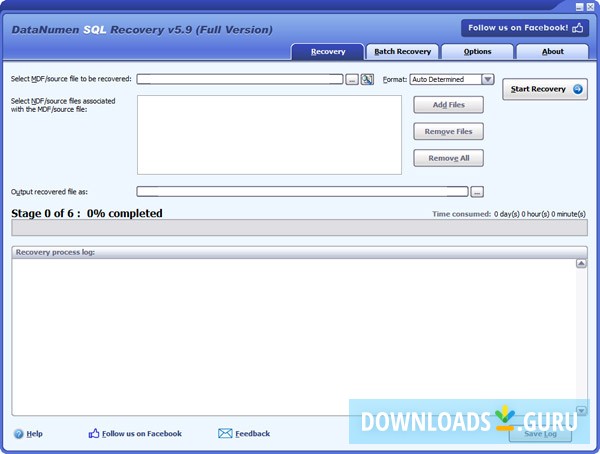Switch to the Recovery tab
This screenshot has height=454, width=600.
[328, 52]
